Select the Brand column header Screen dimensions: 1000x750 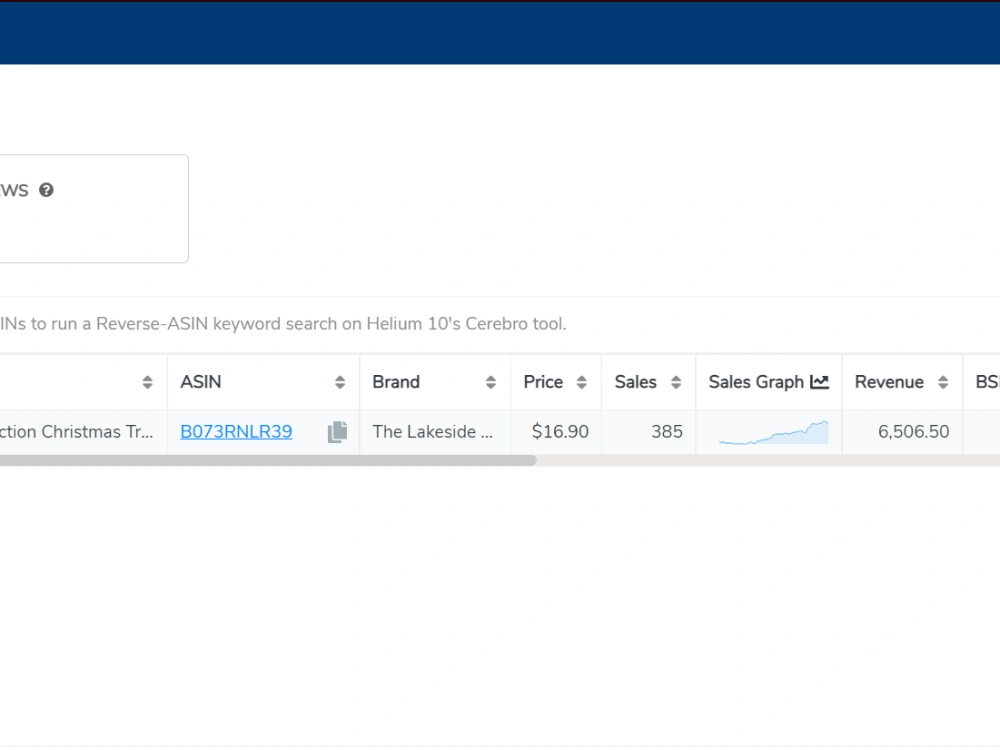tap(435, 382)
